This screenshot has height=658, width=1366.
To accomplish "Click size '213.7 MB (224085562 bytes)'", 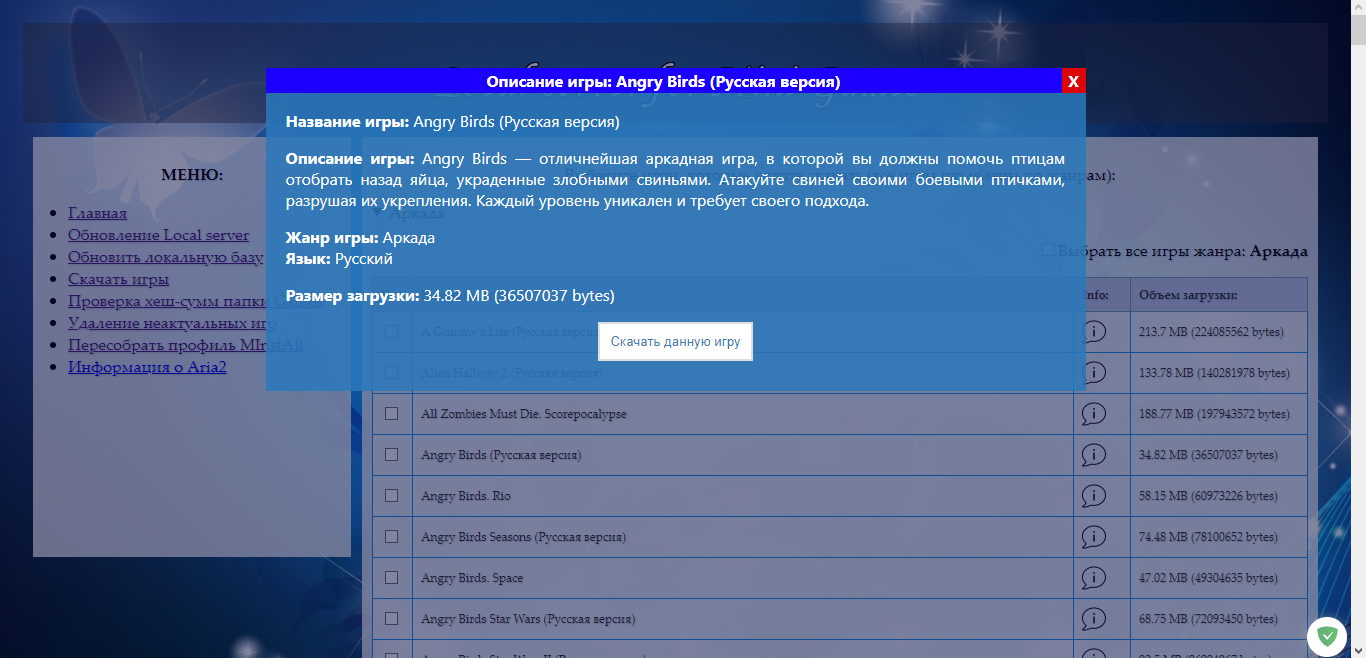I will point(1211,332).
